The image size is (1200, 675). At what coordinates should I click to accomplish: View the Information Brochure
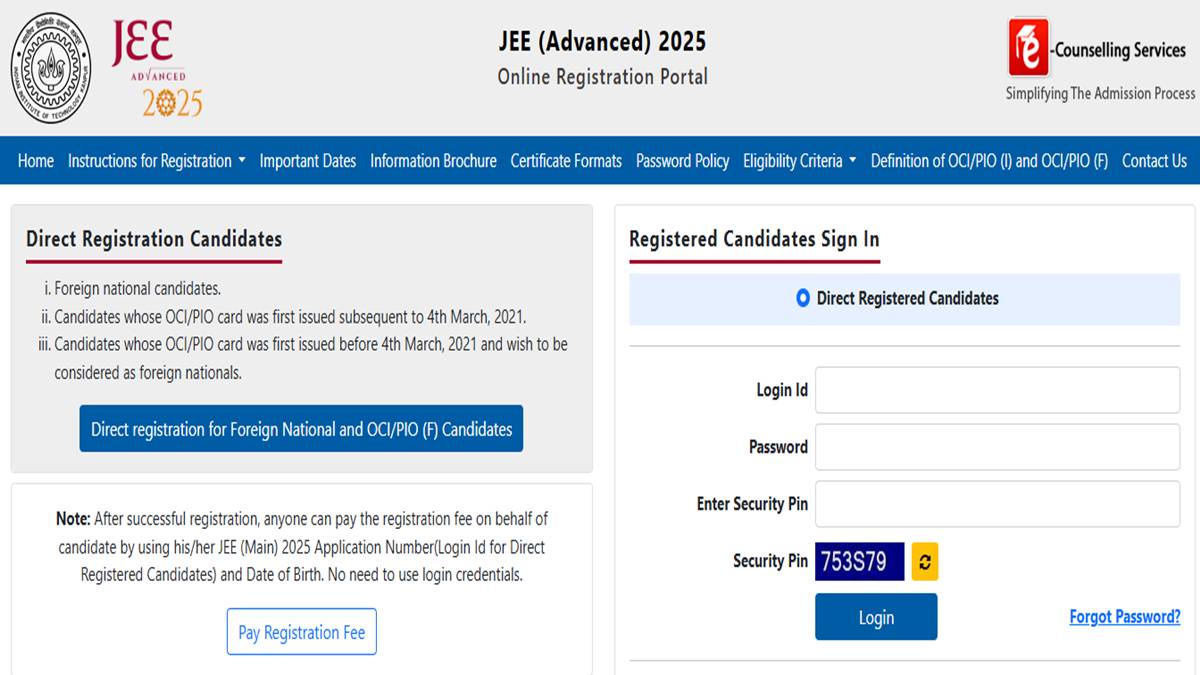click(x=433, y=160)
